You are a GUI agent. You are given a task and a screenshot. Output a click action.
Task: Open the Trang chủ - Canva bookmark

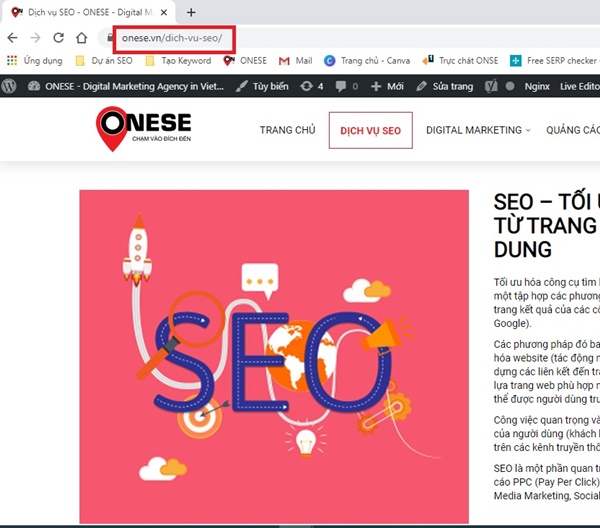(367, 60)
